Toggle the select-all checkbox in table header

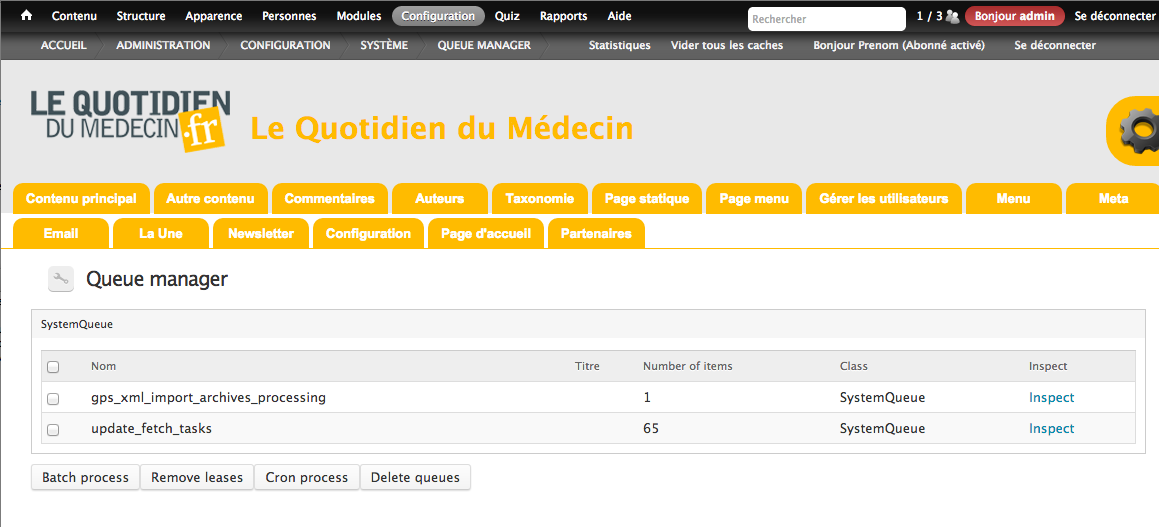pos(53,367)
